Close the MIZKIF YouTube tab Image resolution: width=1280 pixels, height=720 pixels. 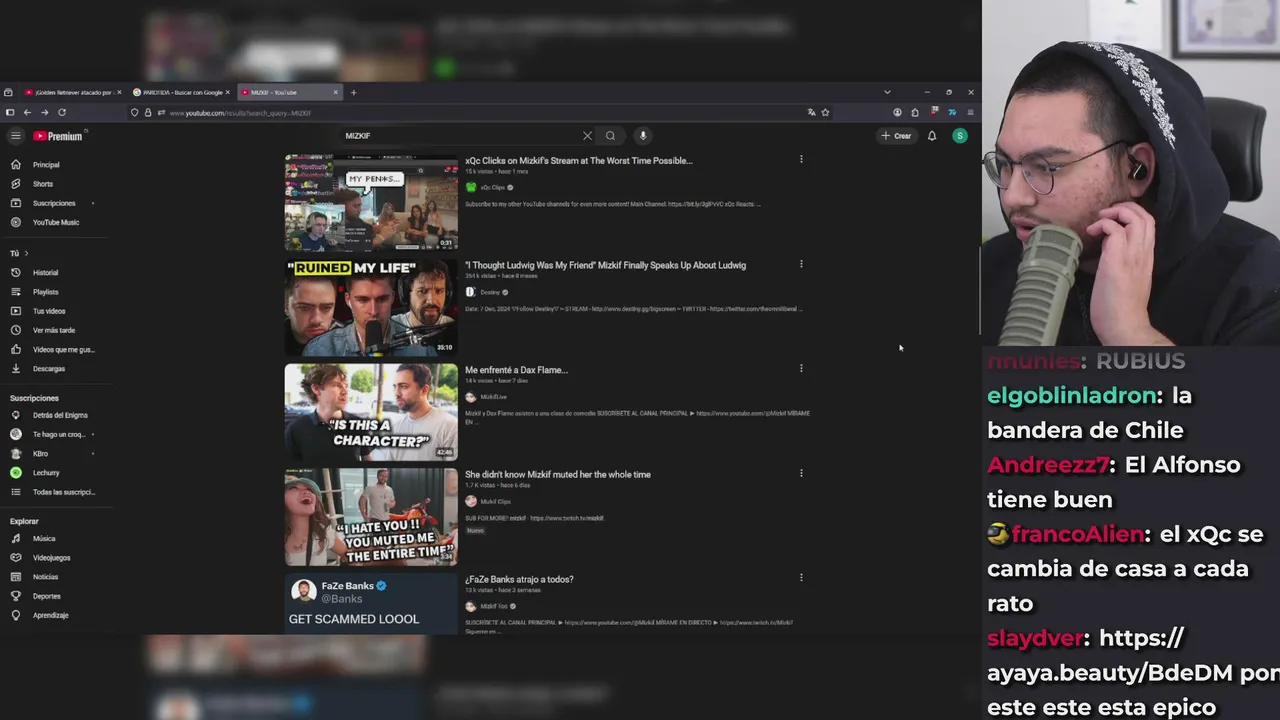point(336,92)
